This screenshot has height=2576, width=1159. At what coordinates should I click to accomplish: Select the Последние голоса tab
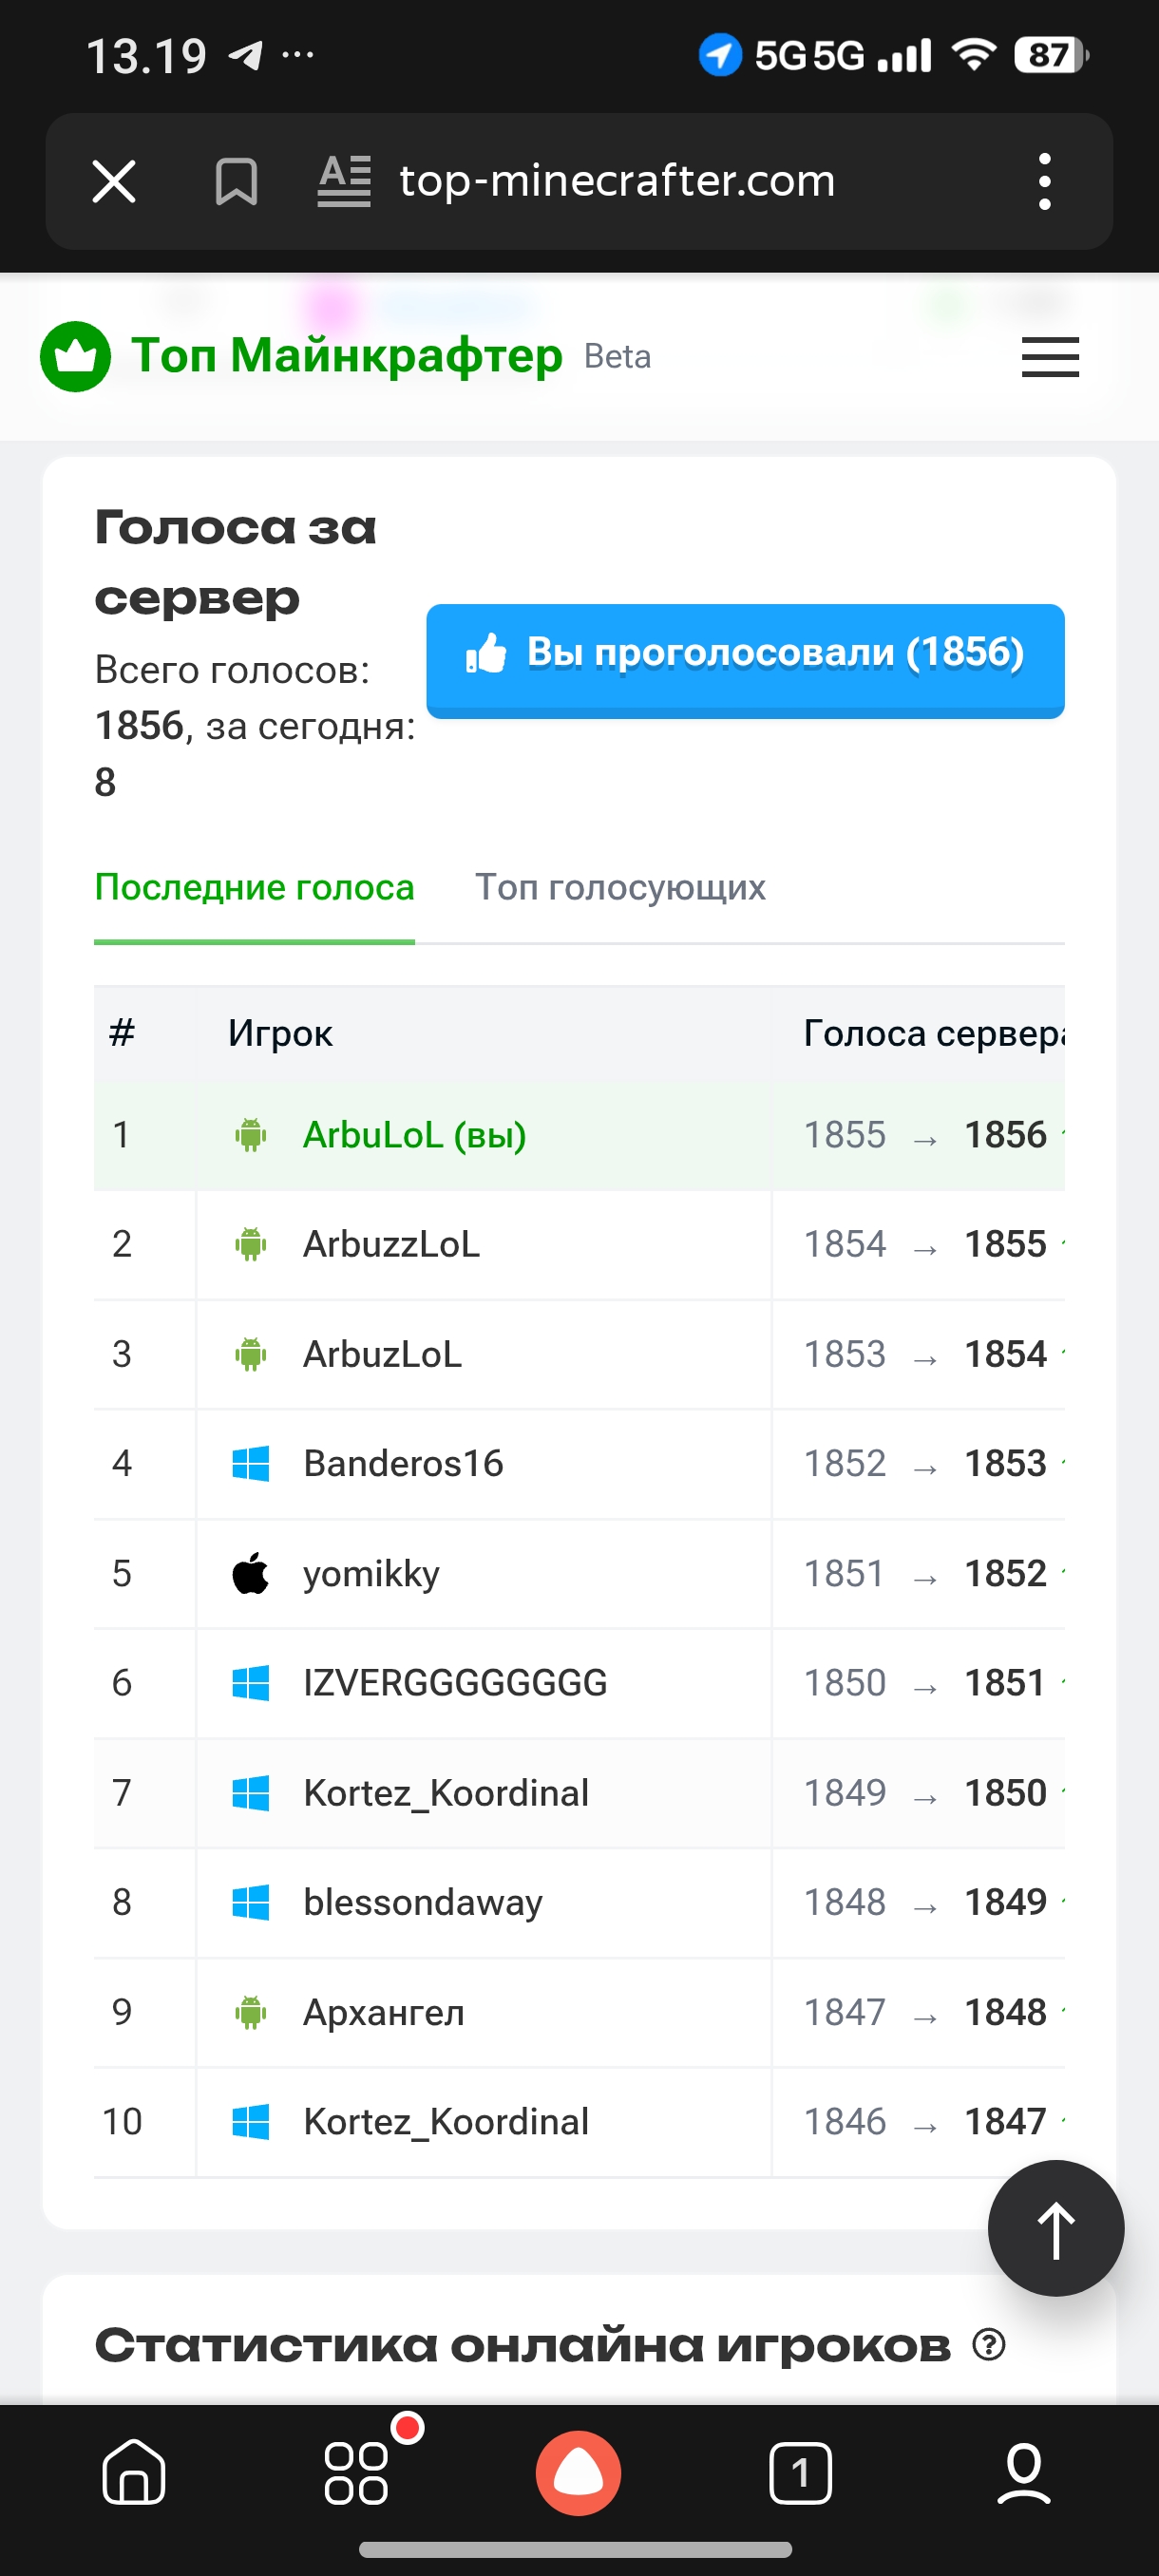[254, 887]
